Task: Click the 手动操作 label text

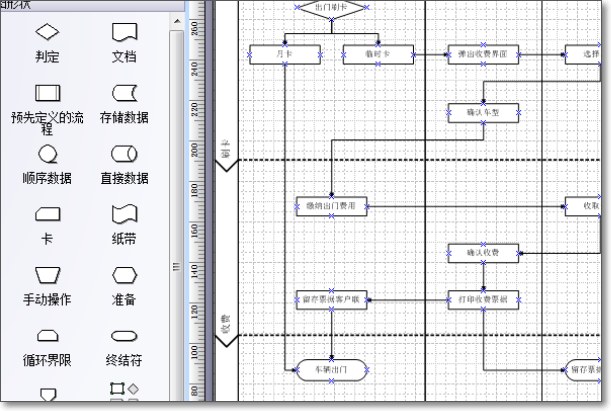Action: (47, 300)
